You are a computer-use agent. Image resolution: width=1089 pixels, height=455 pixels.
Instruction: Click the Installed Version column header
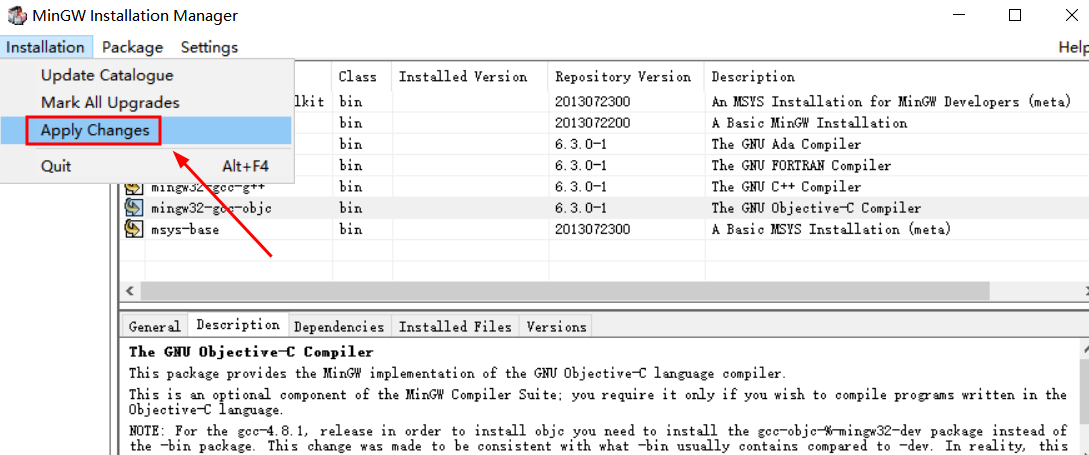(470, 76)
